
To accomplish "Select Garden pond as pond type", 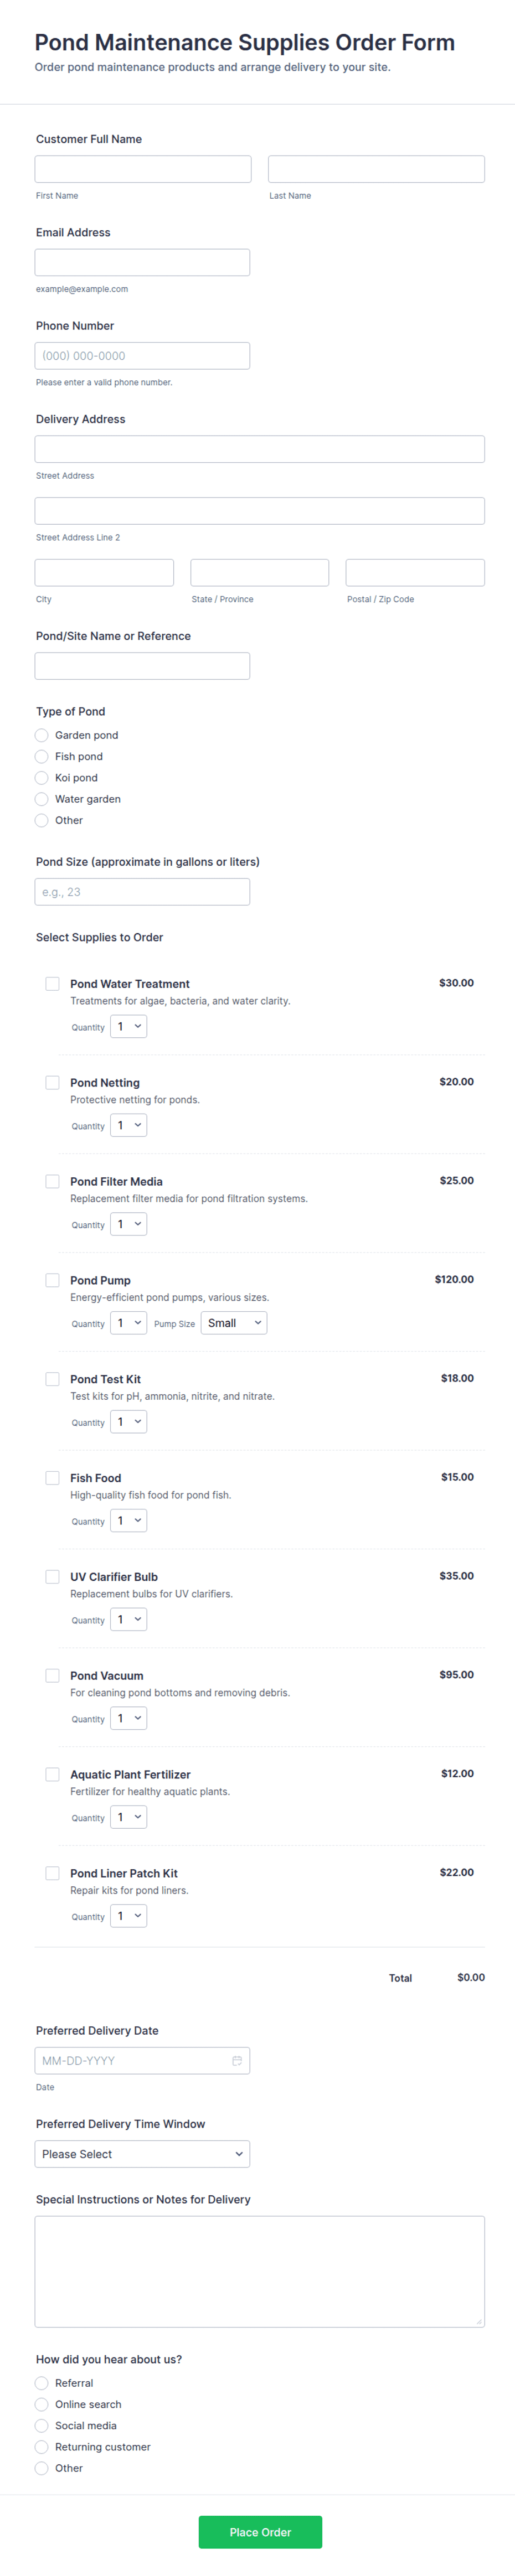I will pos(42,735).
